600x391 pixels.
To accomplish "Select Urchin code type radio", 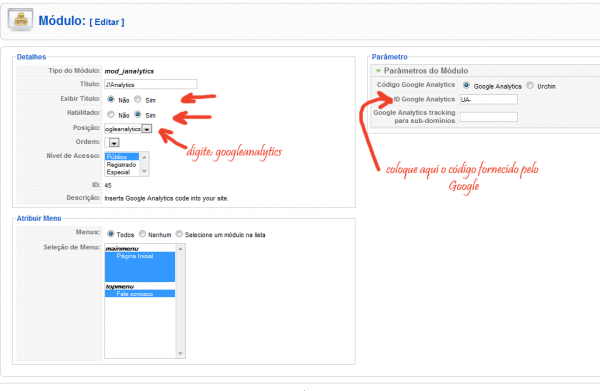I will [530, 85].
